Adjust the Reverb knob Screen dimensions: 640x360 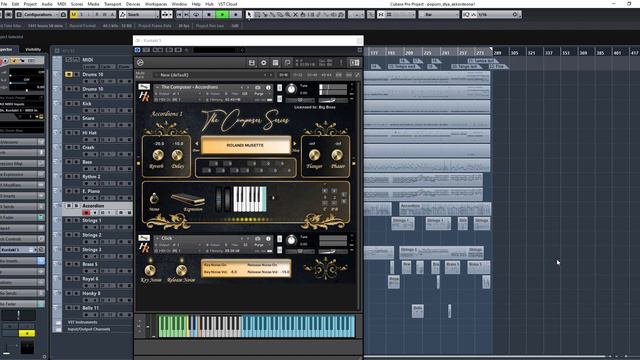click(x=158, y=155)
